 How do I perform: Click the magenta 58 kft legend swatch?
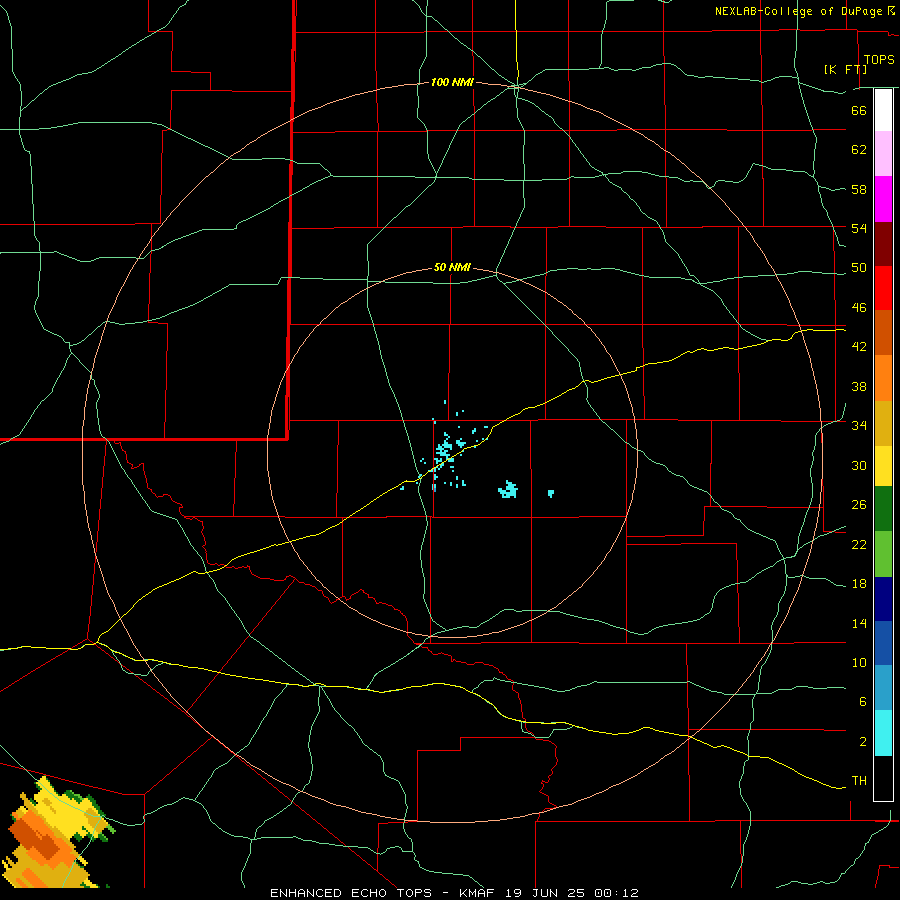(x=883, y=198)
